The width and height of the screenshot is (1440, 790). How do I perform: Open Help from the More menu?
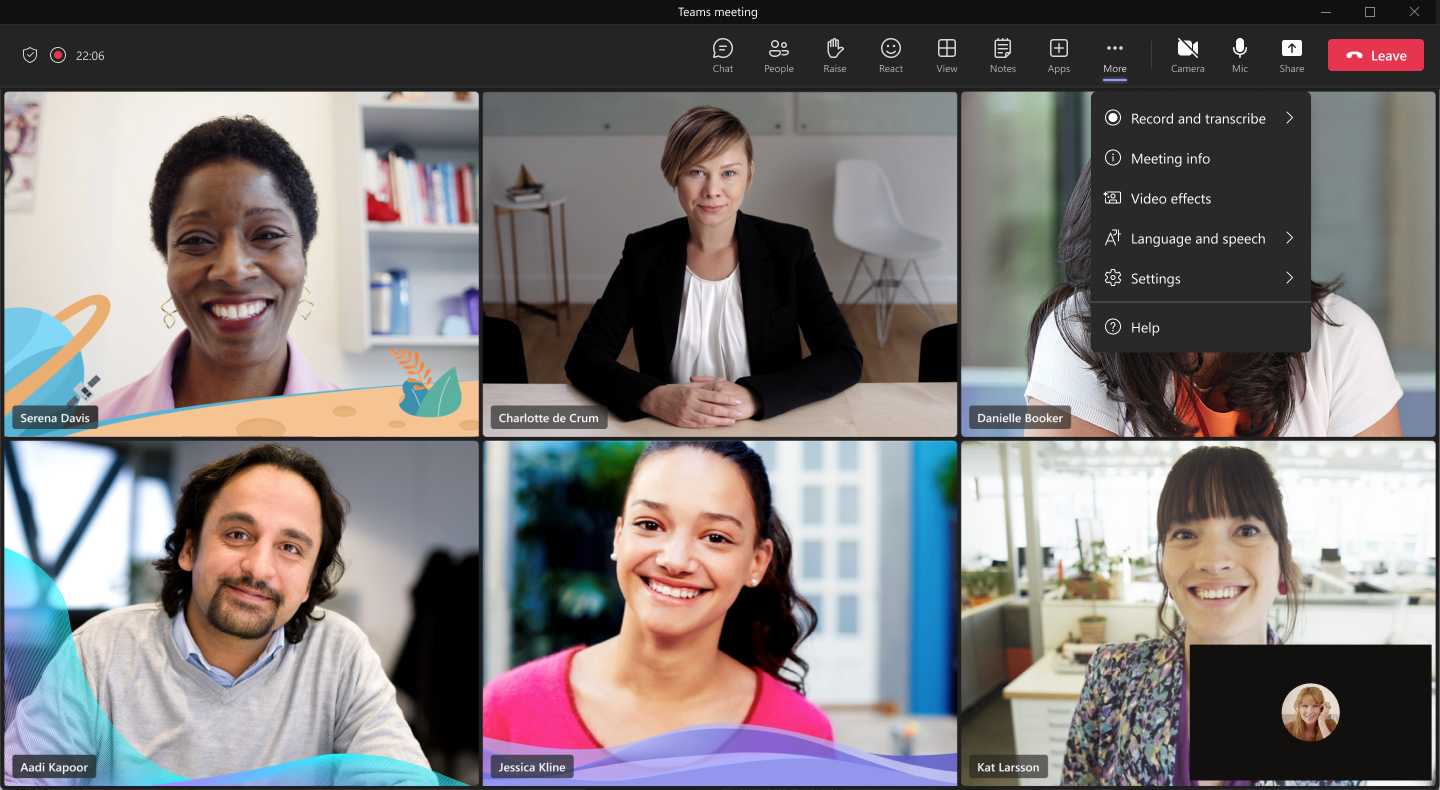click(x=1200, y=327)
